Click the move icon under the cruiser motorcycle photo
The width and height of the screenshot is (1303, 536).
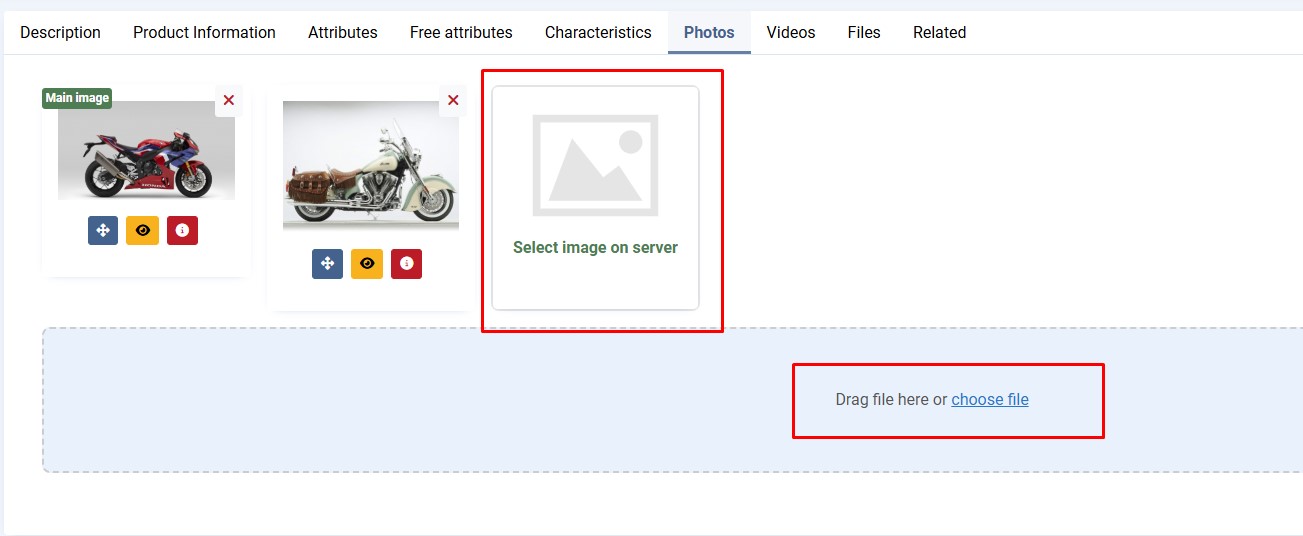click(x=327, y=263)
